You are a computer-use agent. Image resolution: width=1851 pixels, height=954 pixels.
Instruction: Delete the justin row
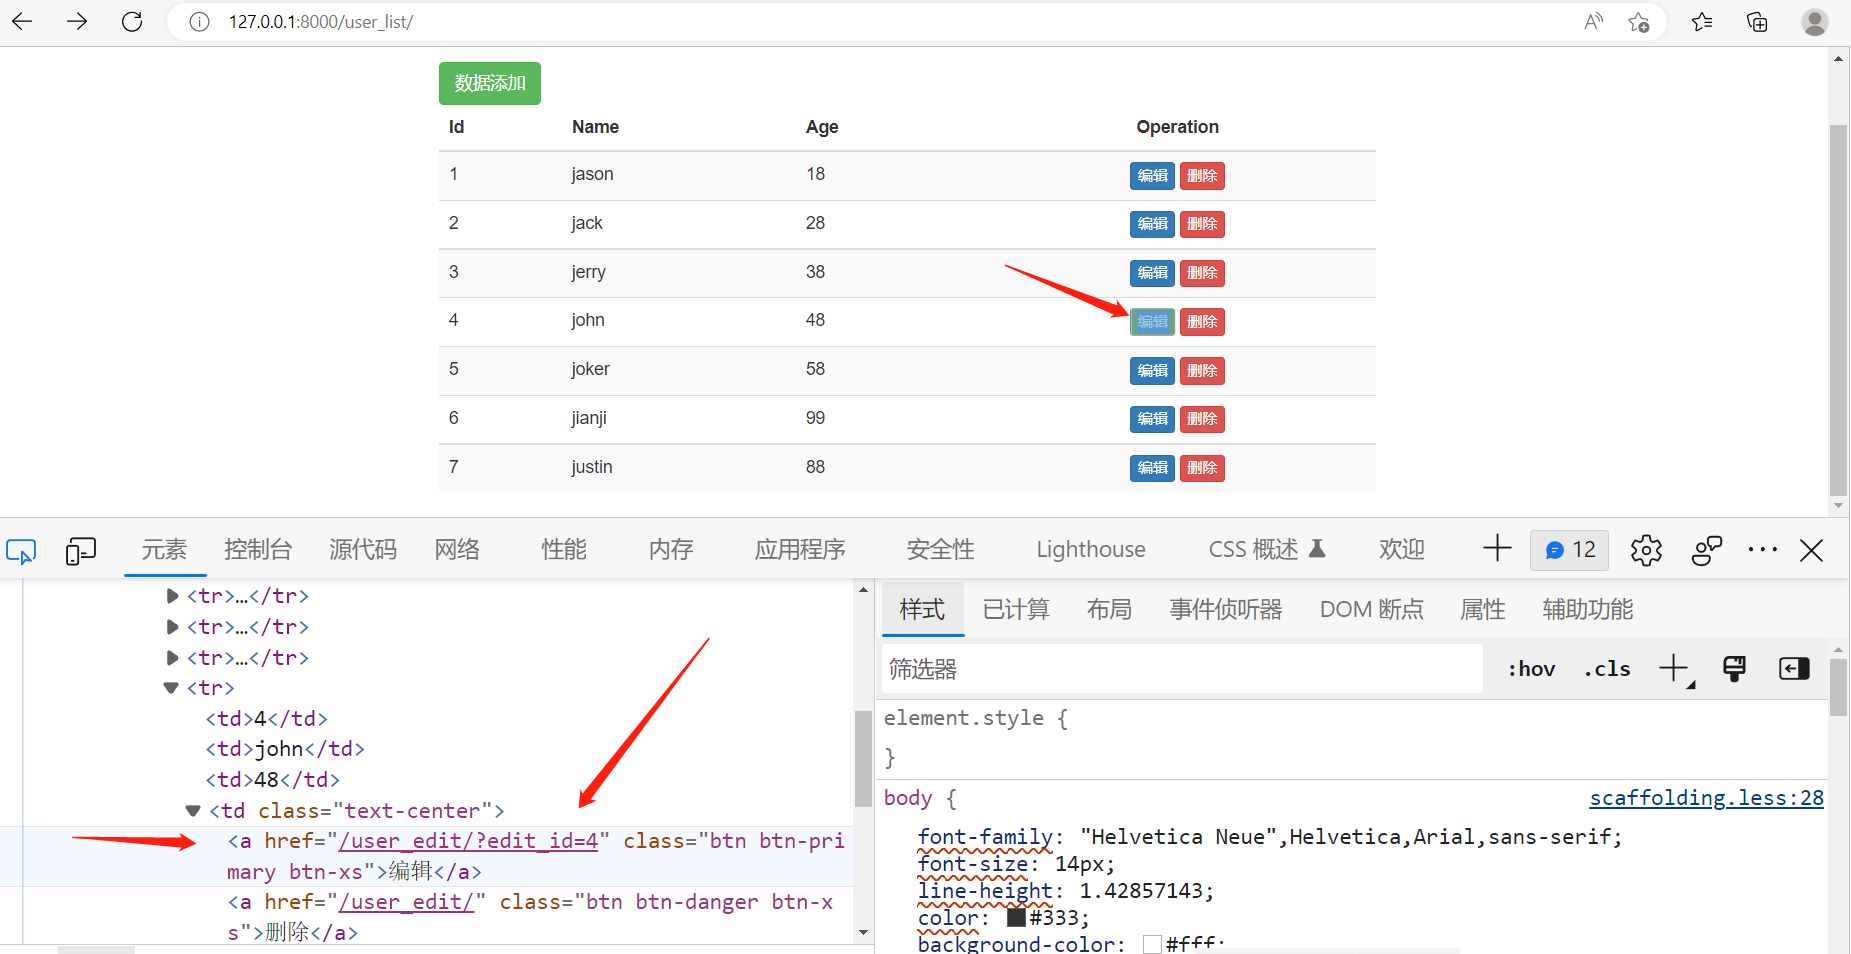[1202, 468]
